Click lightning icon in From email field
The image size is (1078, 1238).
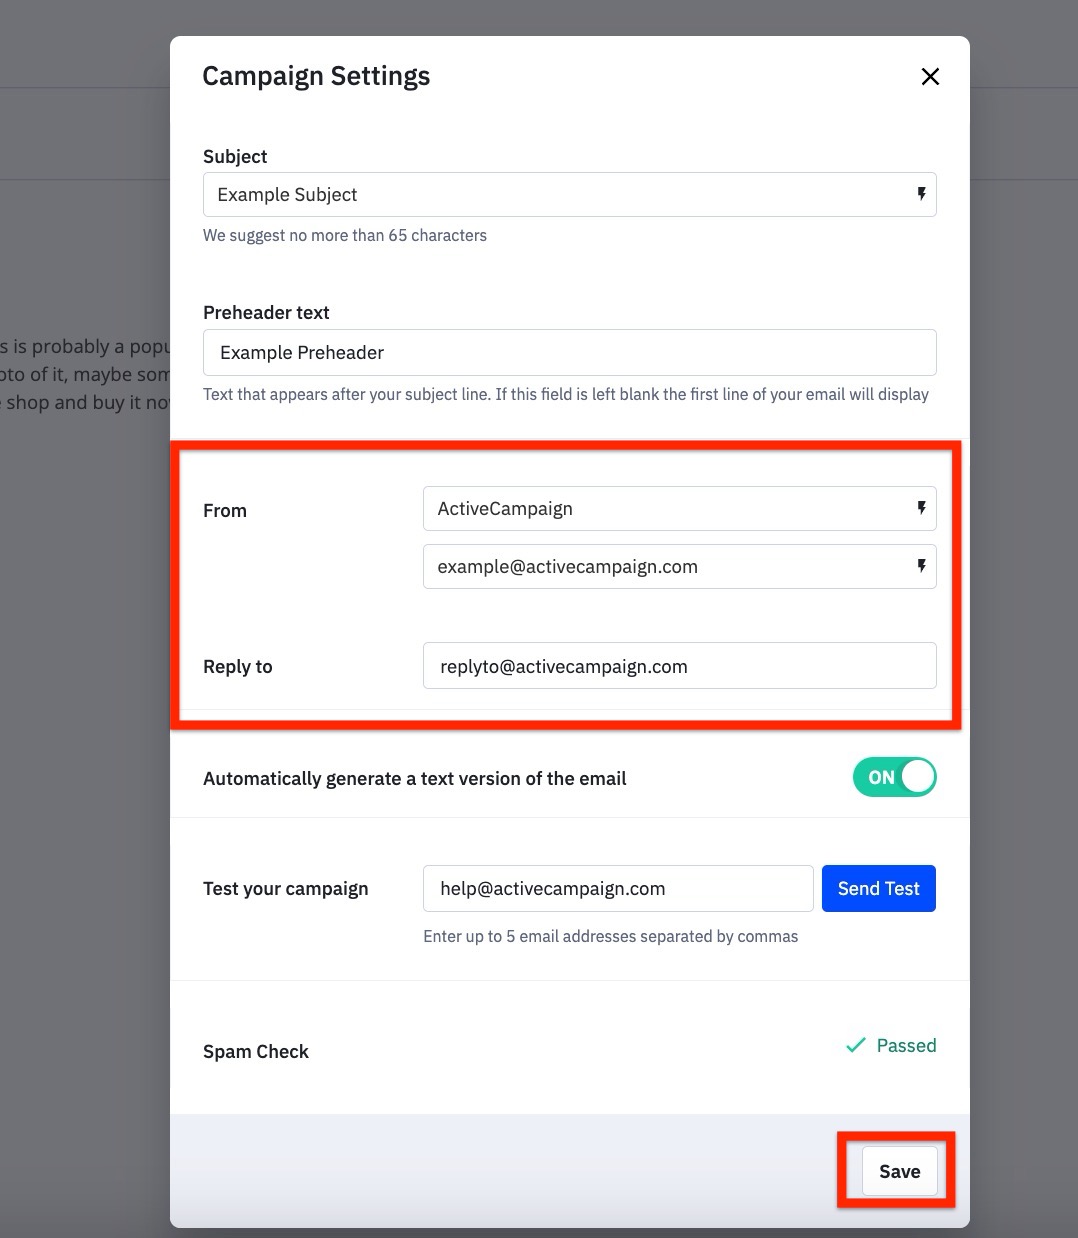click(921, 566)
